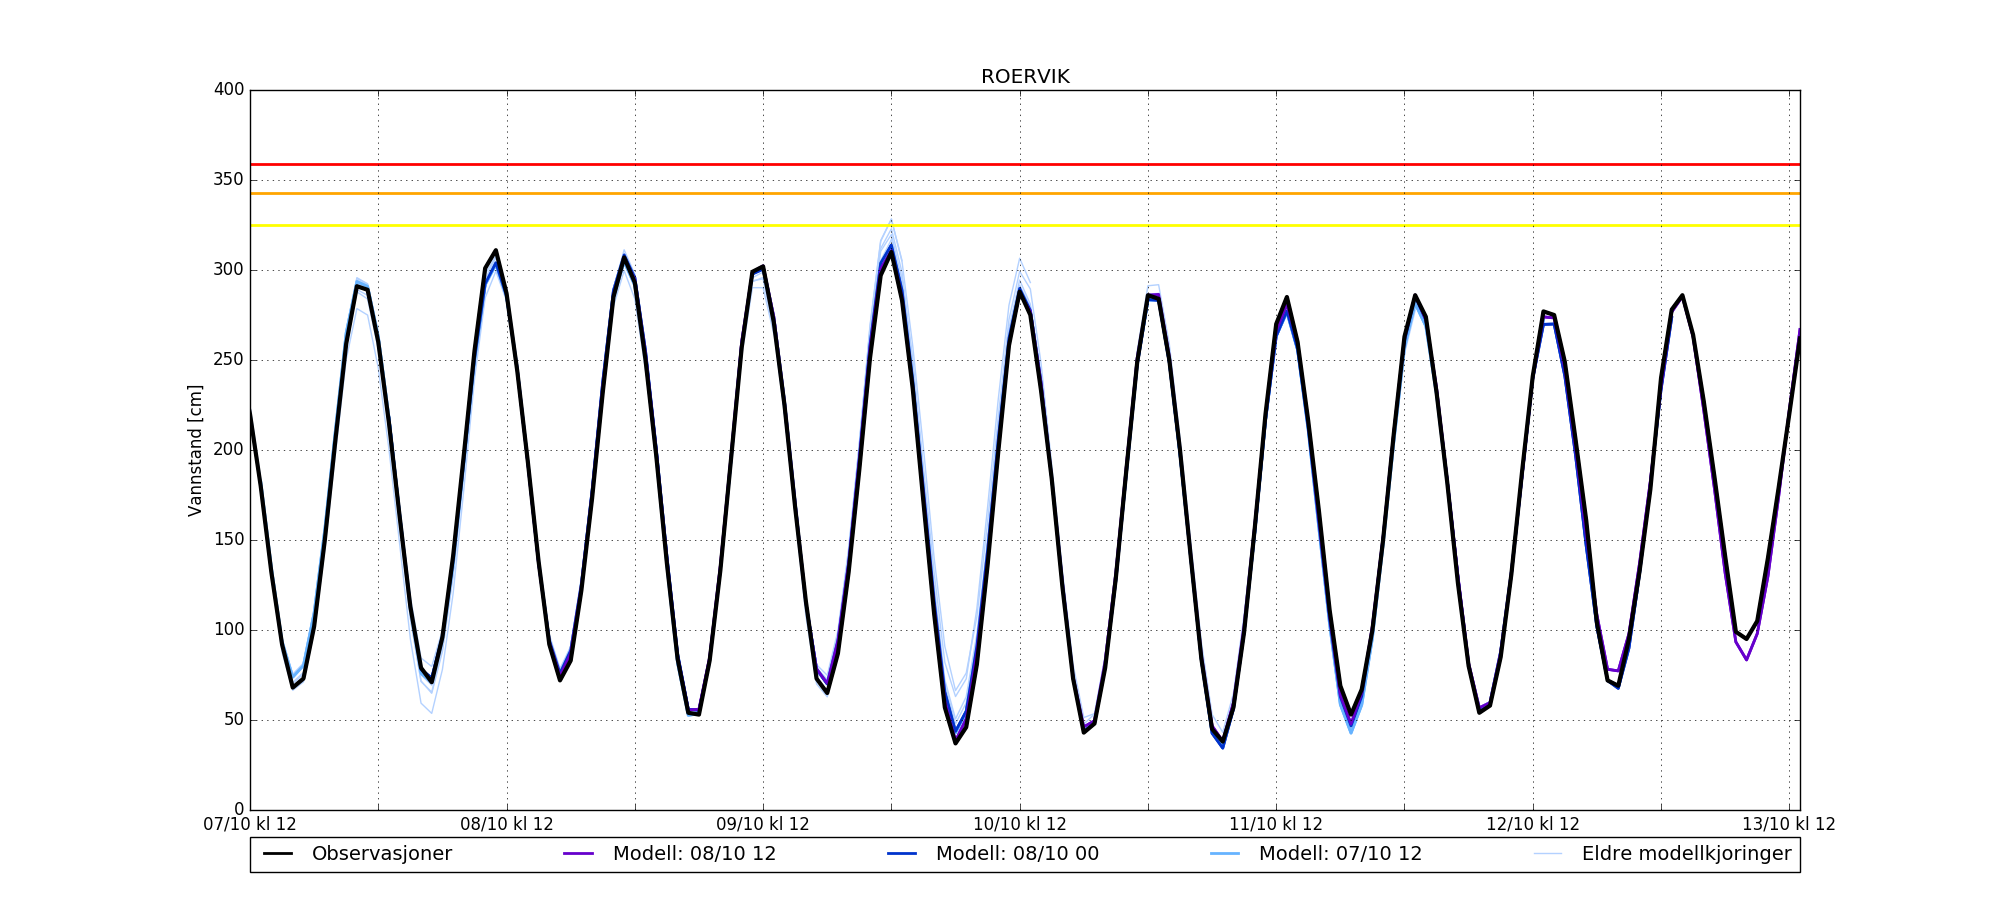Screen dimensions: 2000x900
Task: Click the Vannstand [cm] y-axis label
Action: [x=195, y=450]
